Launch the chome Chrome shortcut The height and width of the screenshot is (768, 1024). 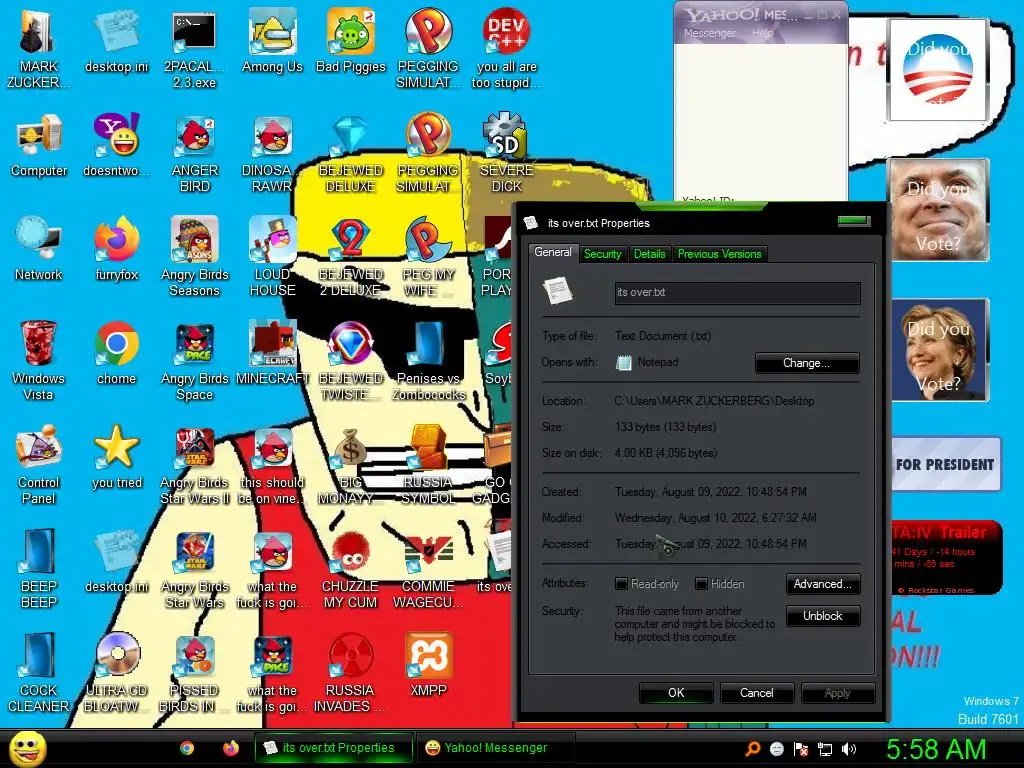(x=116, y=344)
